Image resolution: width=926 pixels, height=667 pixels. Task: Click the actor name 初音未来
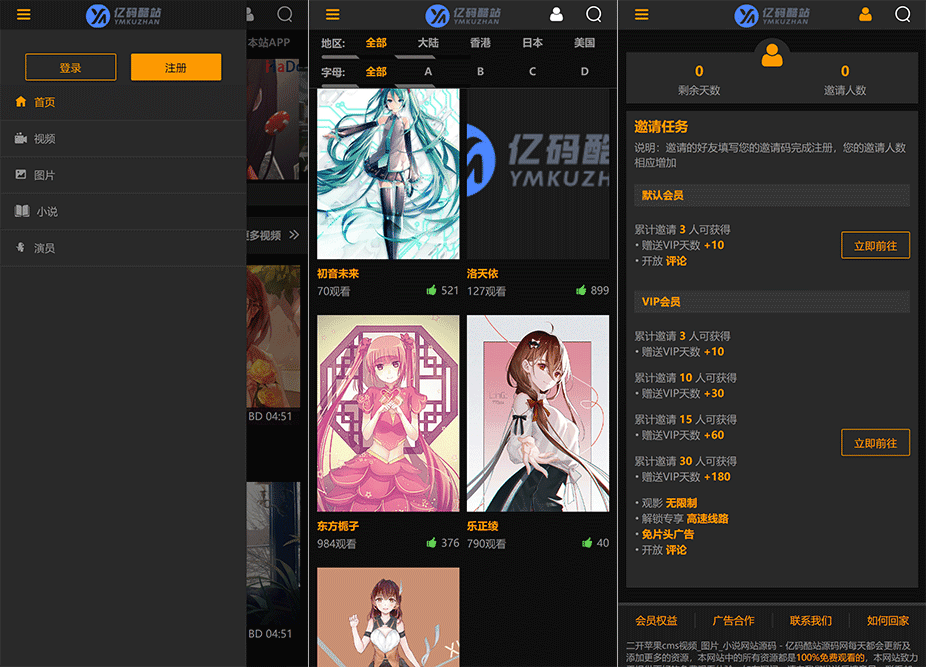tap(338, 274)
